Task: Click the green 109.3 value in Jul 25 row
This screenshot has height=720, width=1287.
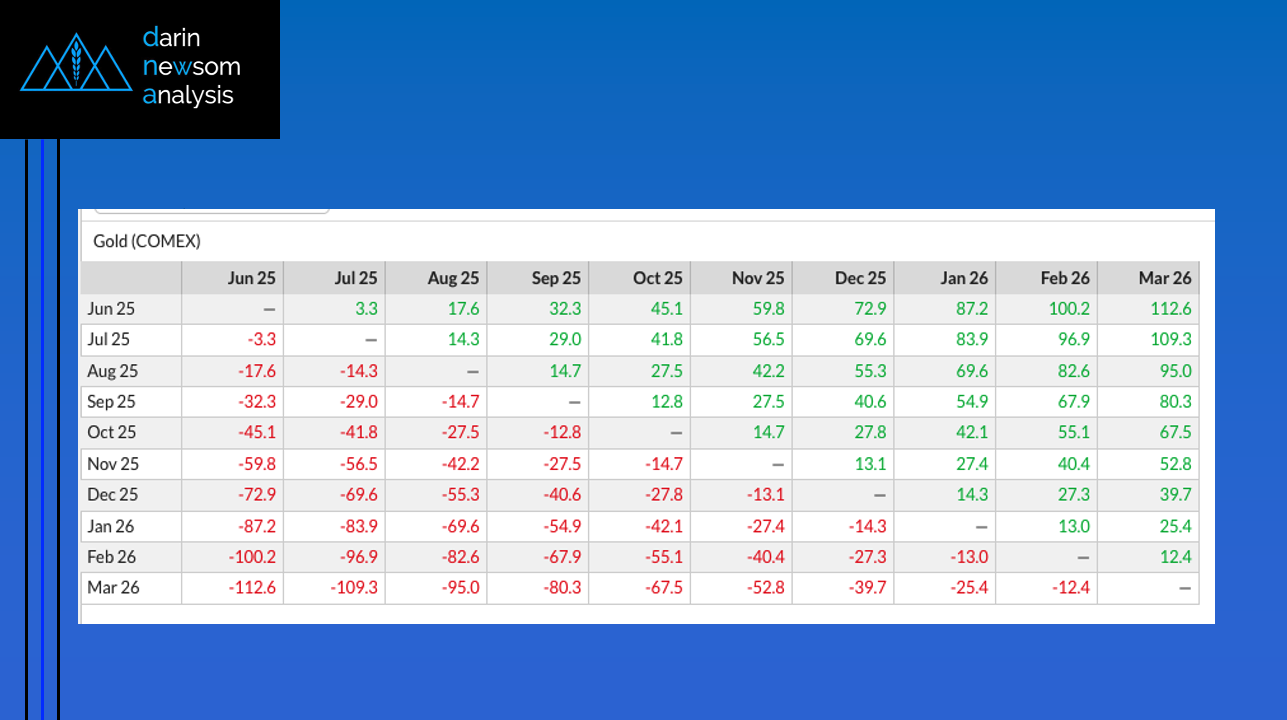Action: click(1171, 340)
